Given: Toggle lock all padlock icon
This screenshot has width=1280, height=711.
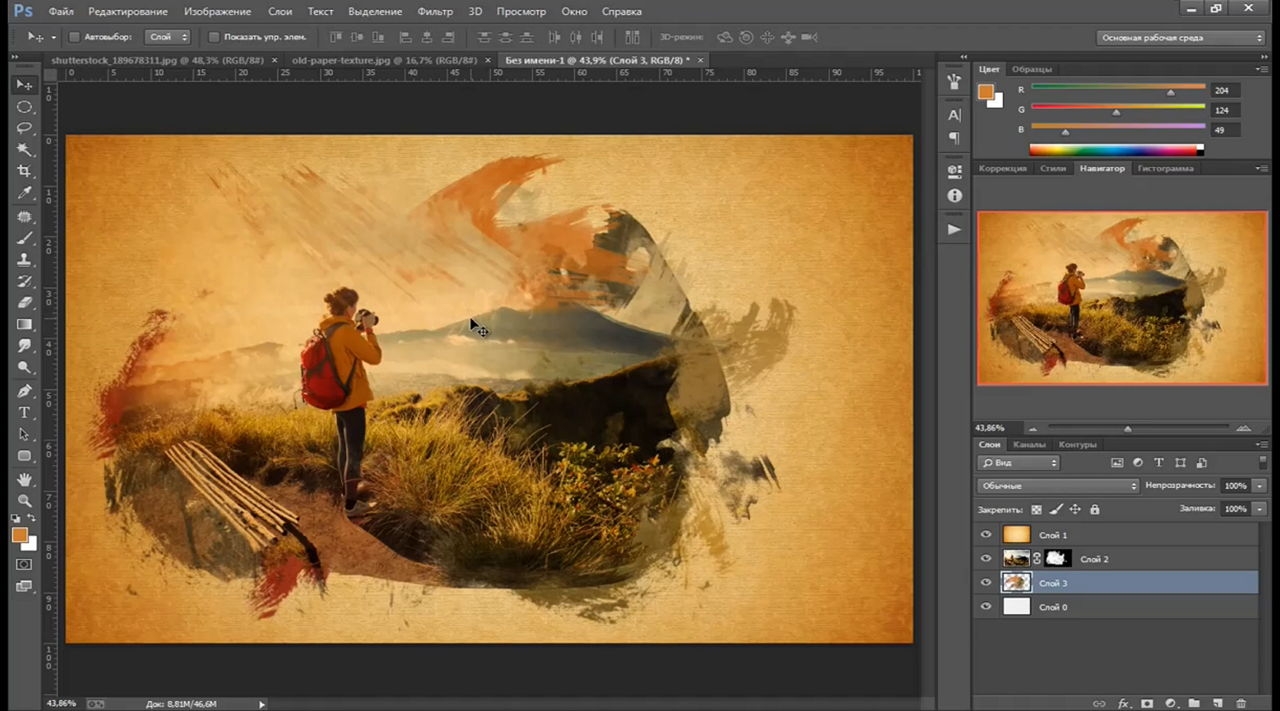Looking at the screenshot, I should pos(1094,510).
